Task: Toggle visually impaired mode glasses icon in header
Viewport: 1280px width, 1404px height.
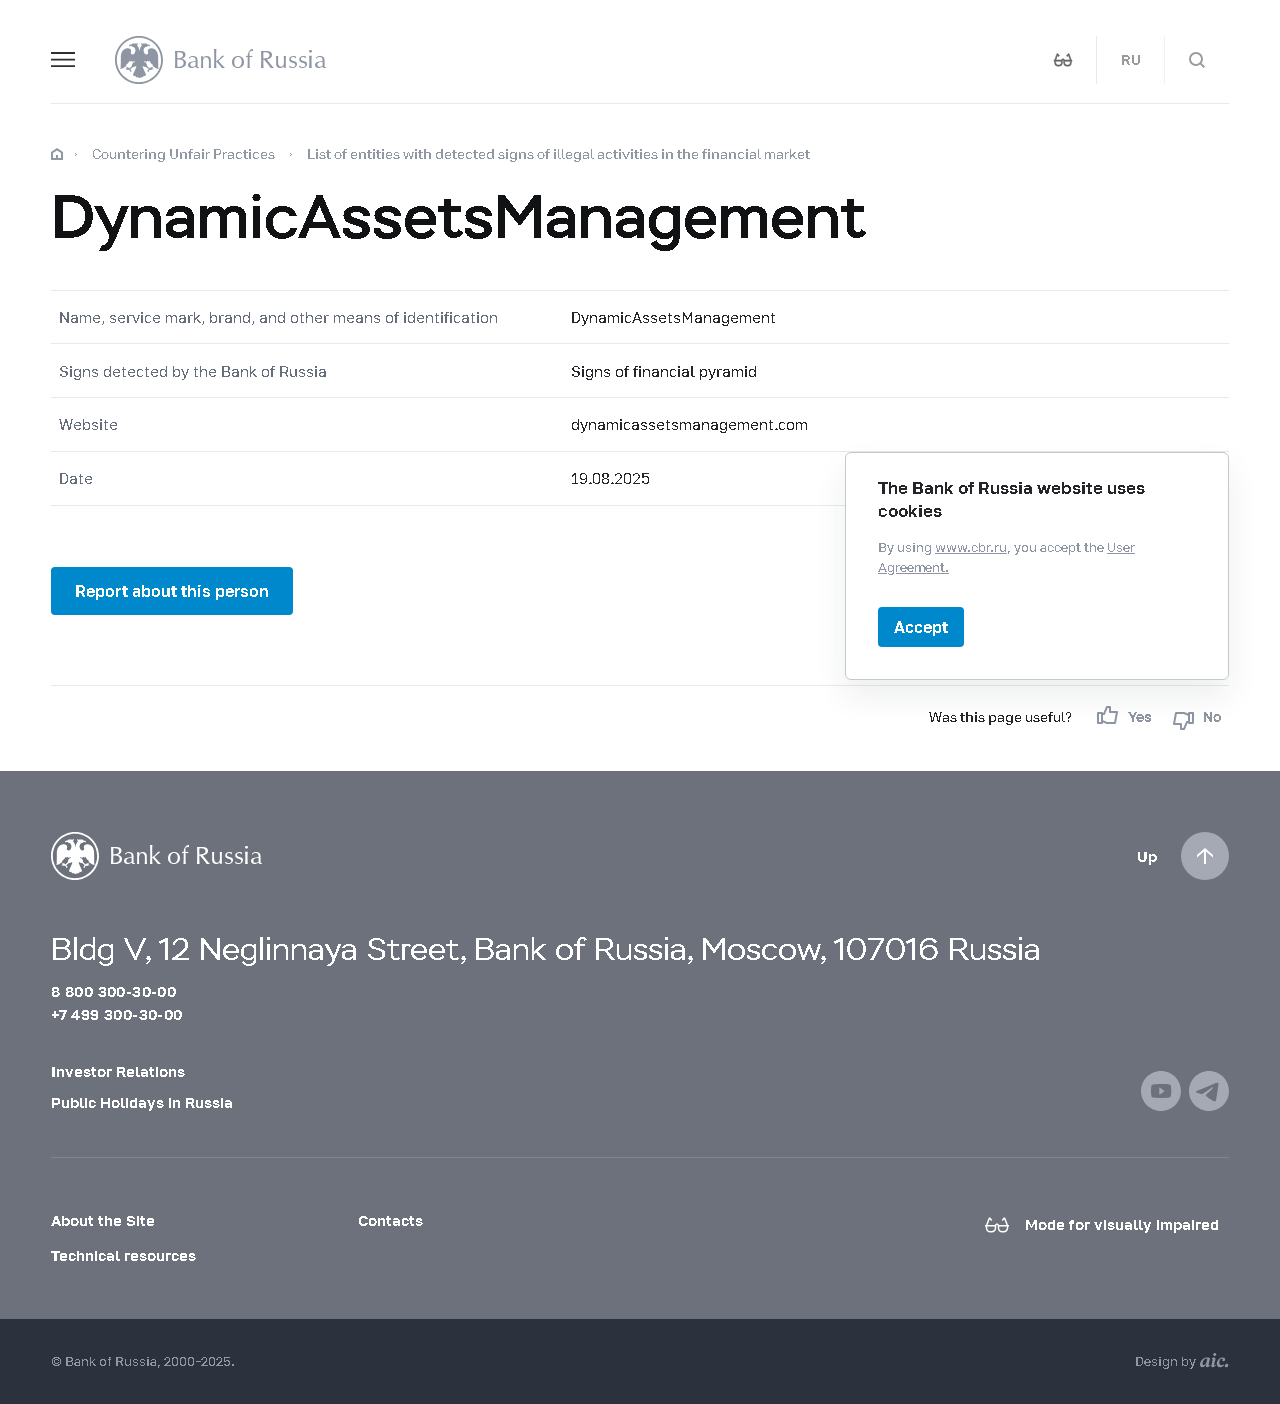Action: [1063, 60]
